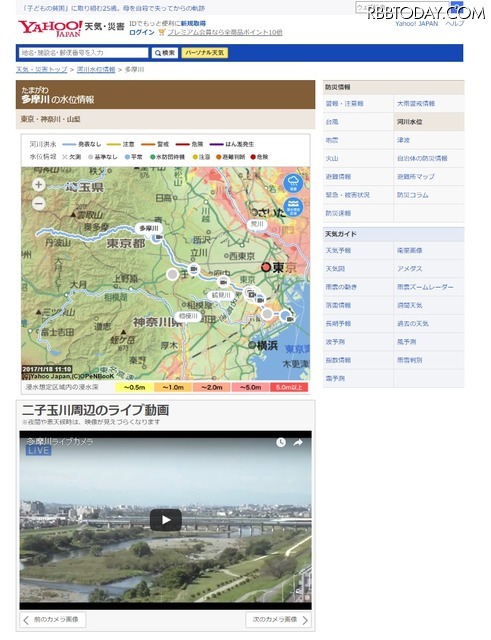
Task: Click the ヘルプ link
Action: [x=455, y=23]
